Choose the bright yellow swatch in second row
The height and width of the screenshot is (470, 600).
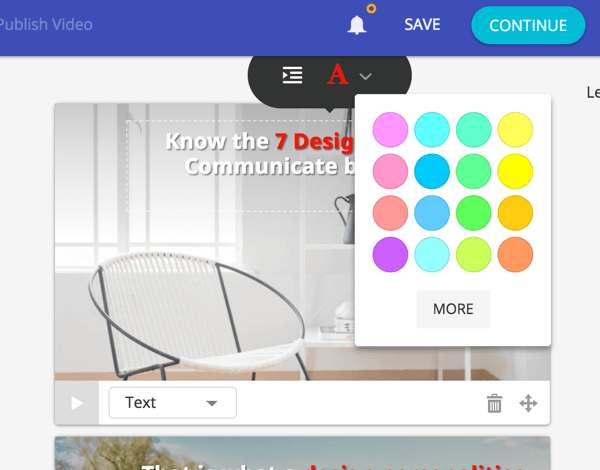coord(516,172)
